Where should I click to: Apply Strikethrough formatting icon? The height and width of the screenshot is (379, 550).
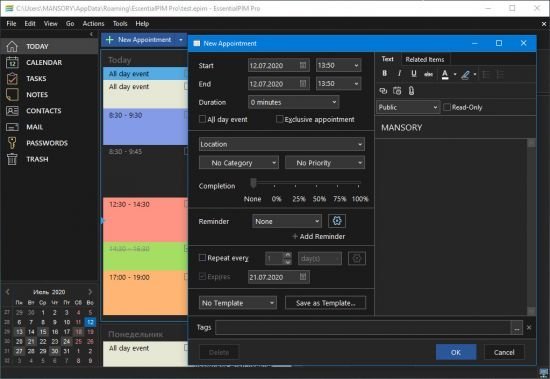428,74
